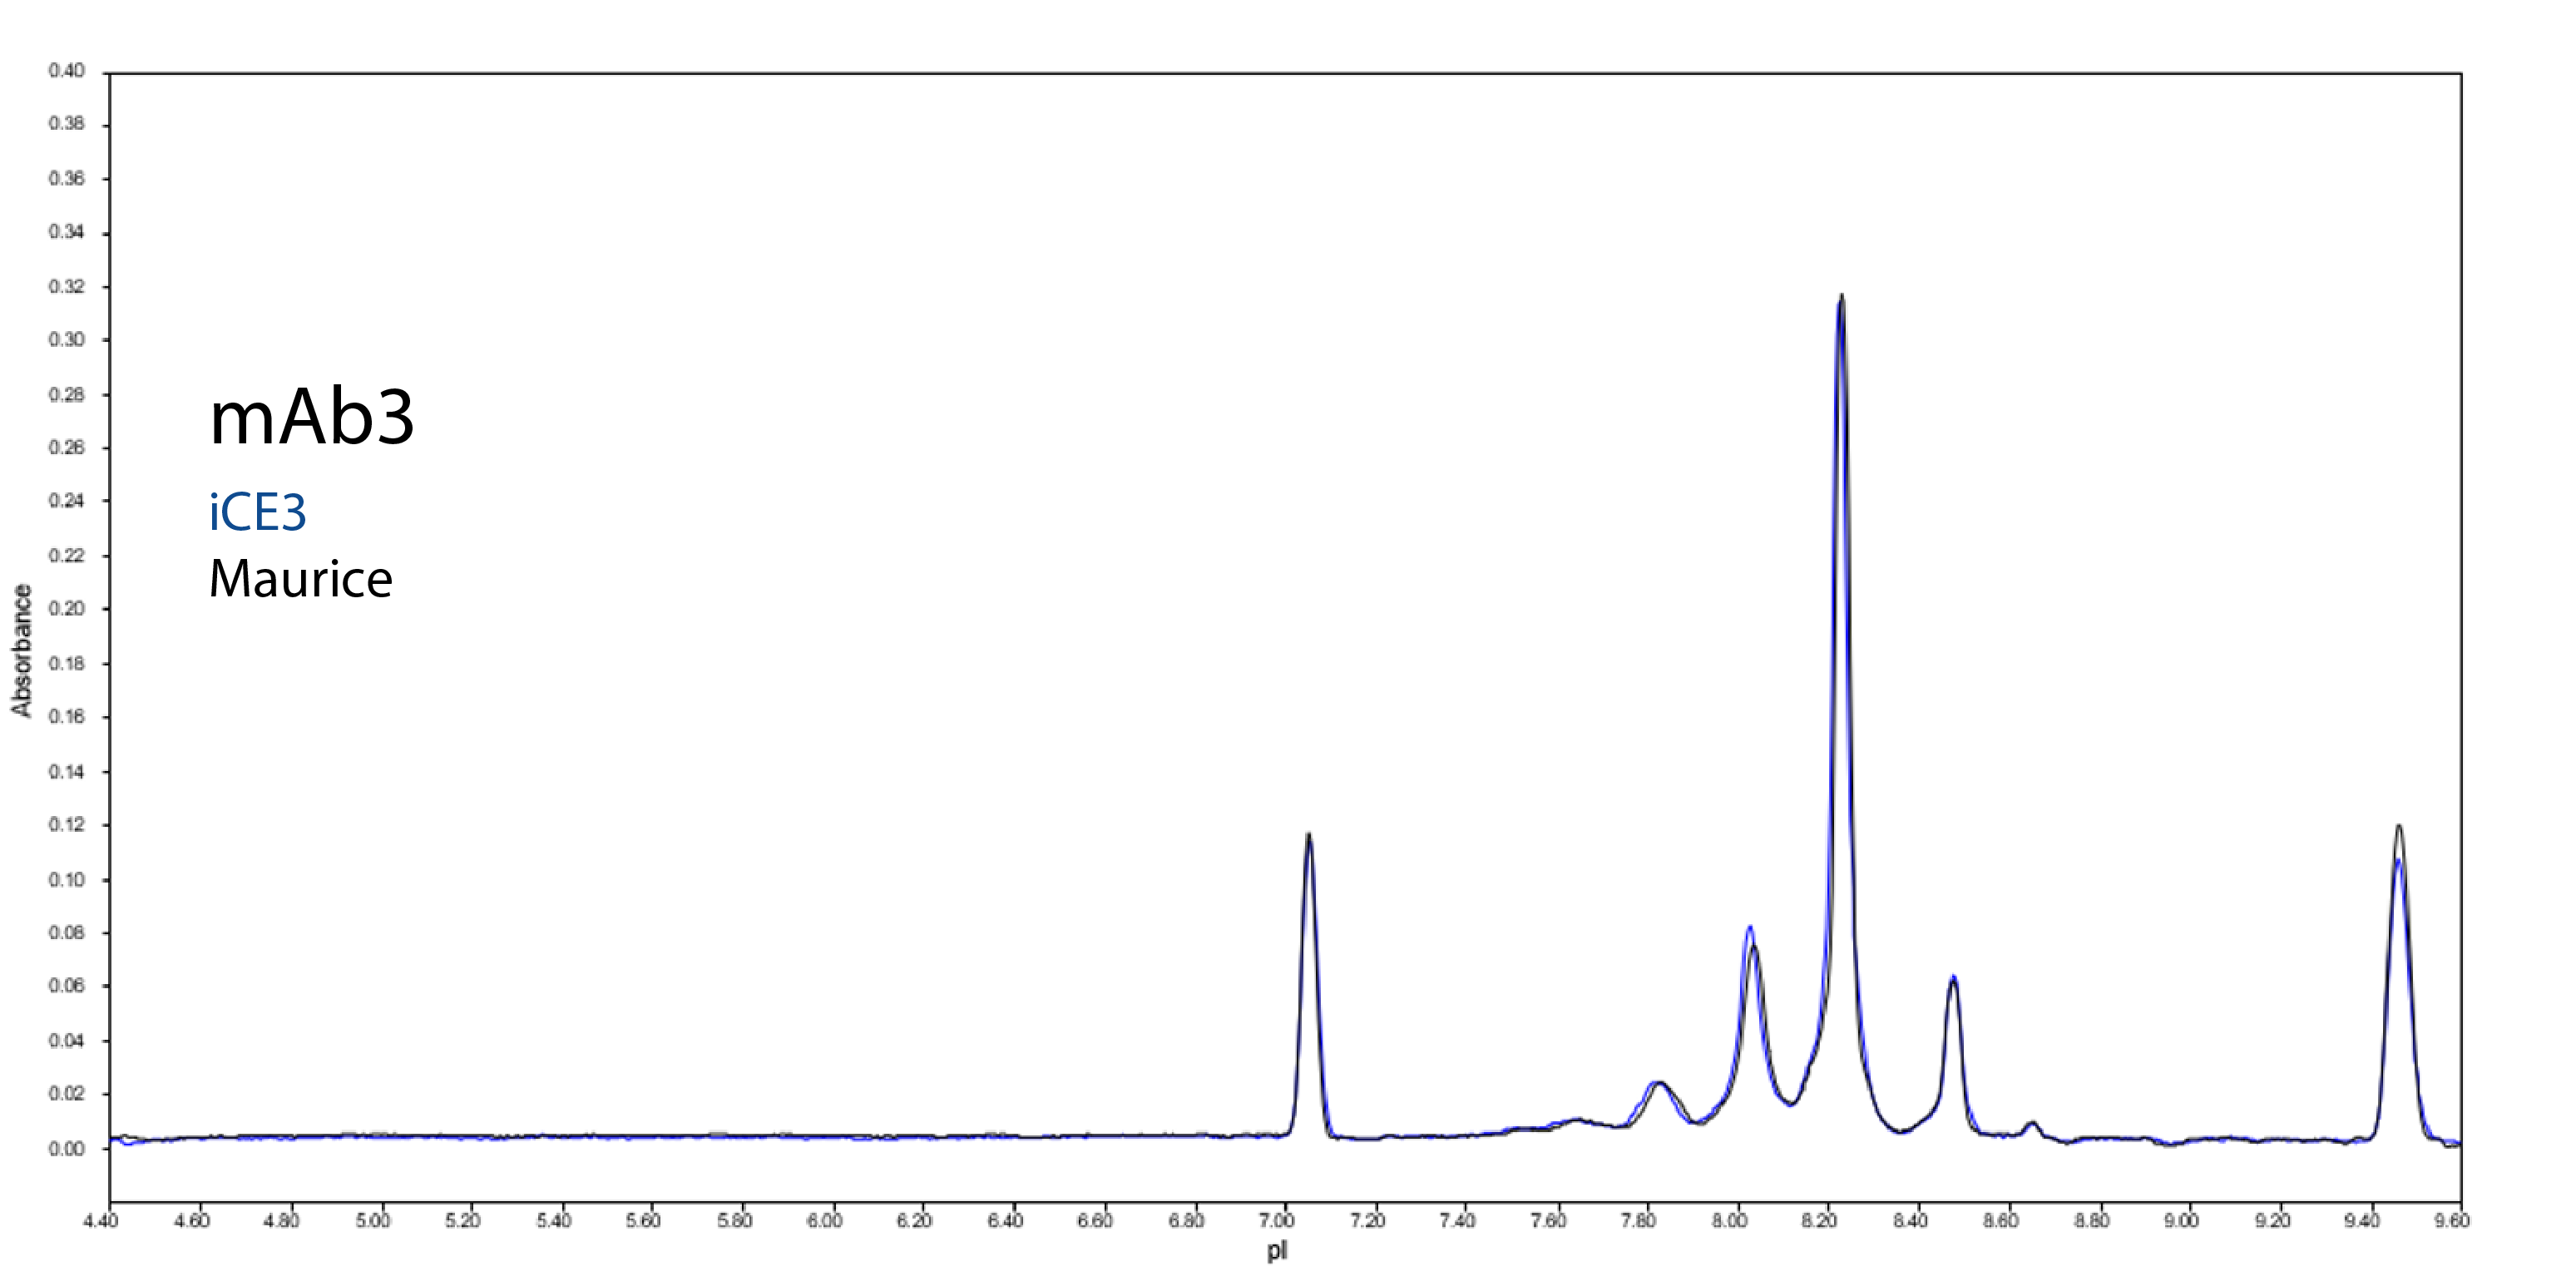The image size is (2576, 1276).
Task: Select the black Maurice legend label
Action: (x=300, y=579)
